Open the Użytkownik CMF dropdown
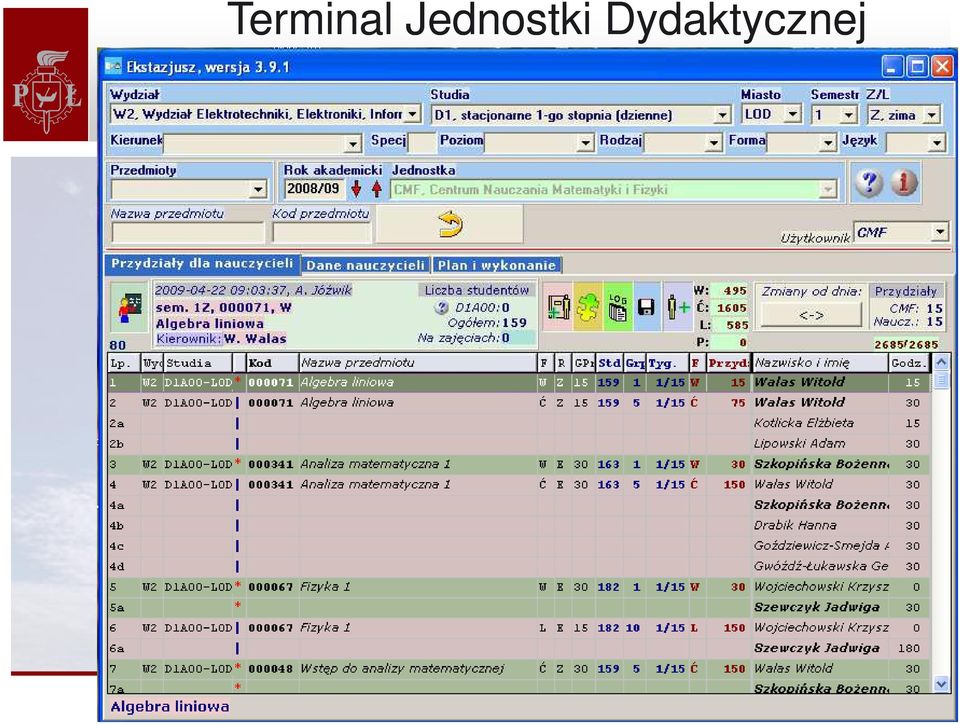This screenshot has width=960, height=724. pos(940,231)
